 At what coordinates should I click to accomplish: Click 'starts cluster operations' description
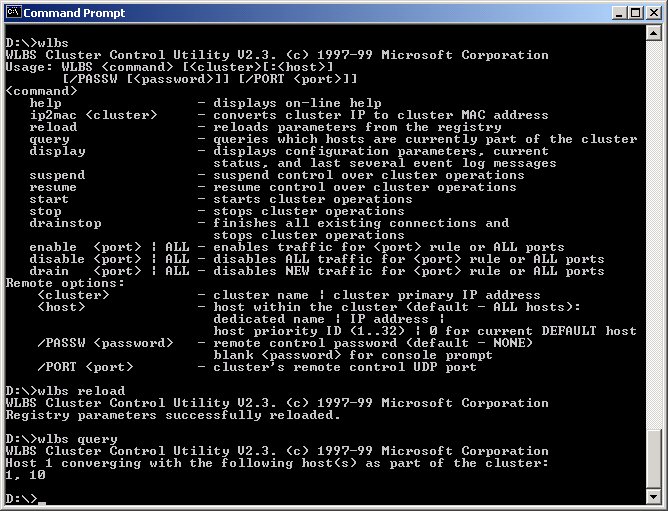[313, 199]
